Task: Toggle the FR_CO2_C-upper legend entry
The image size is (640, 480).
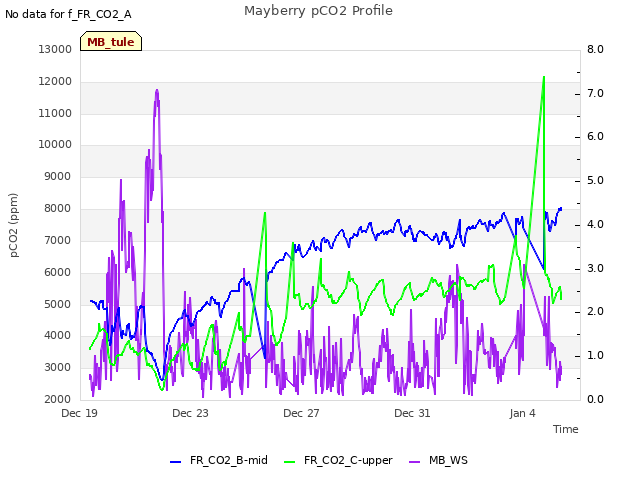Action: pyautogui.click(x=338, y=460)
